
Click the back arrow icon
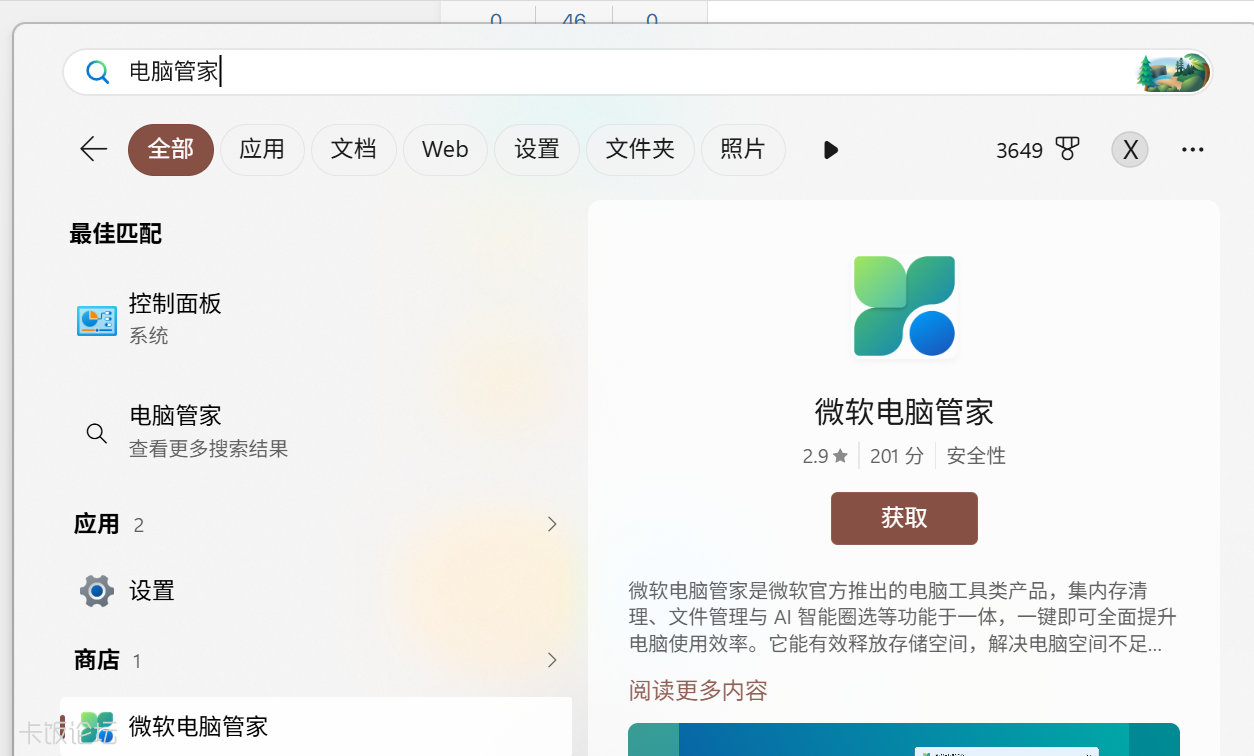[93, 150]
